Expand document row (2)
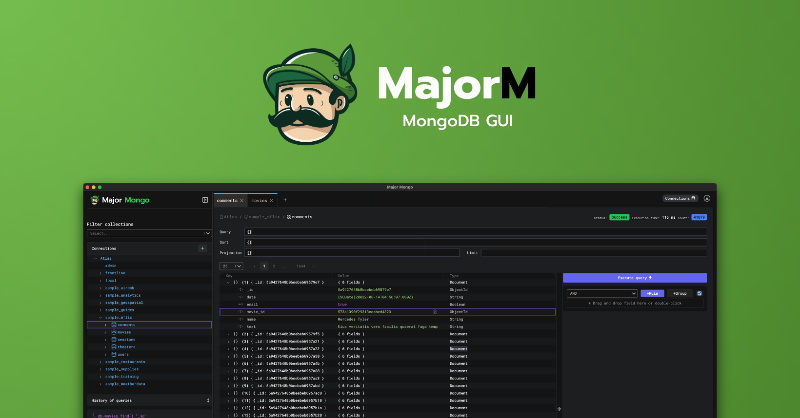This screenshot has width=800, height=418. tap(229, 334)
